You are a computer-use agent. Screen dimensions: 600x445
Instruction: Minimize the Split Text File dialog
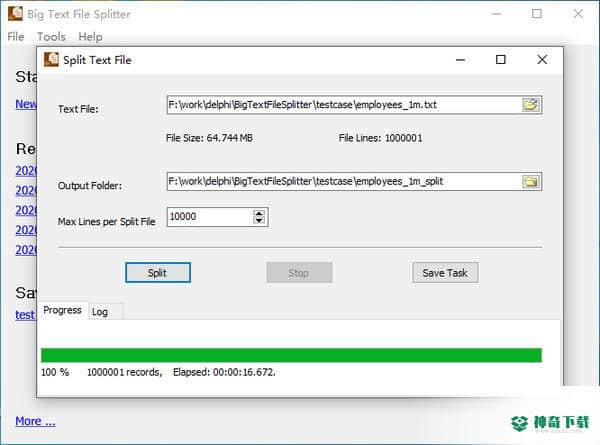tap(460, 60)
